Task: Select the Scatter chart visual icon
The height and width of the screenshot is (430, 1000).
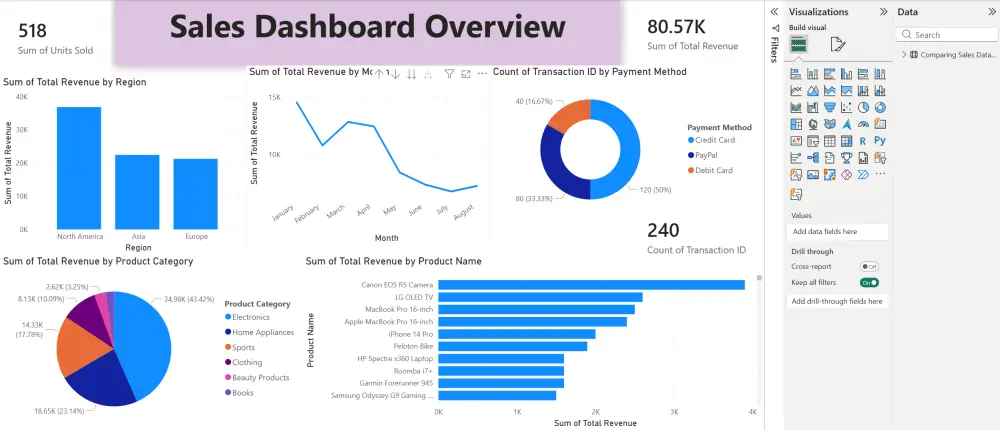Action: [846, 107]
